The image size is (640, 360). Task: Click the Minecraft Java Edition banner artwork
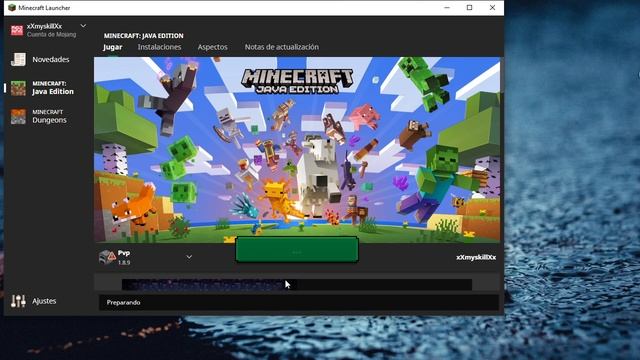point(297,150)
